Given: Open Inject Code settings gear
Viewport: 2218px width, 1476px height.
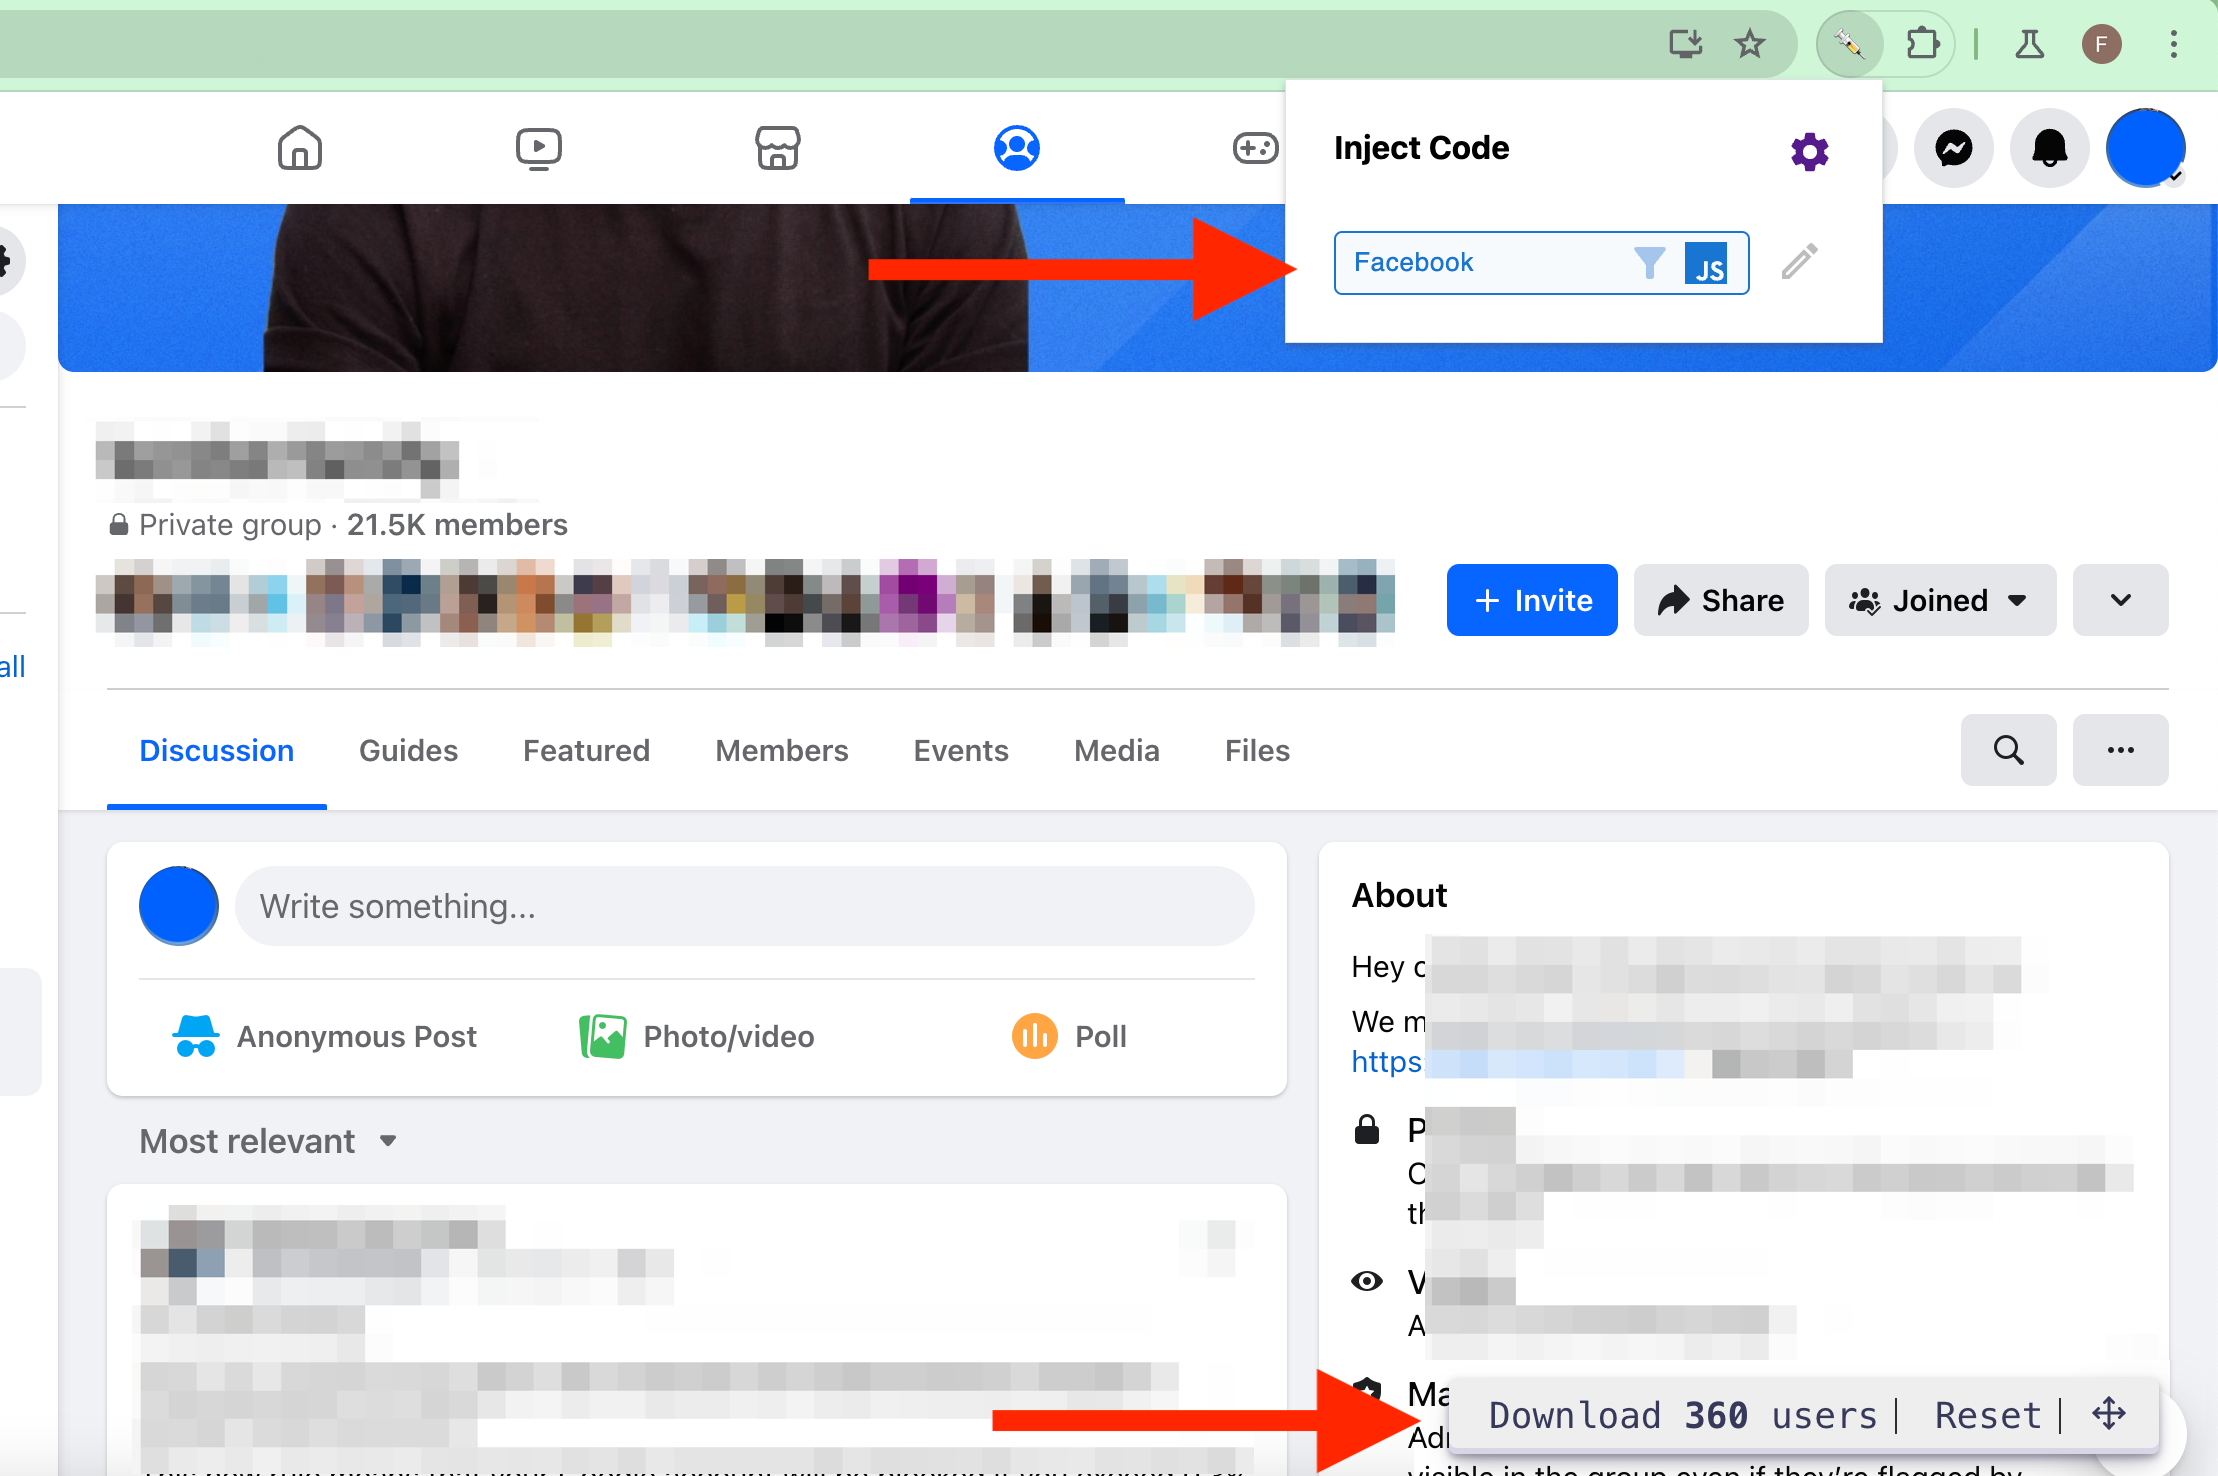Looking at the screenshot, I should 1809,152.
